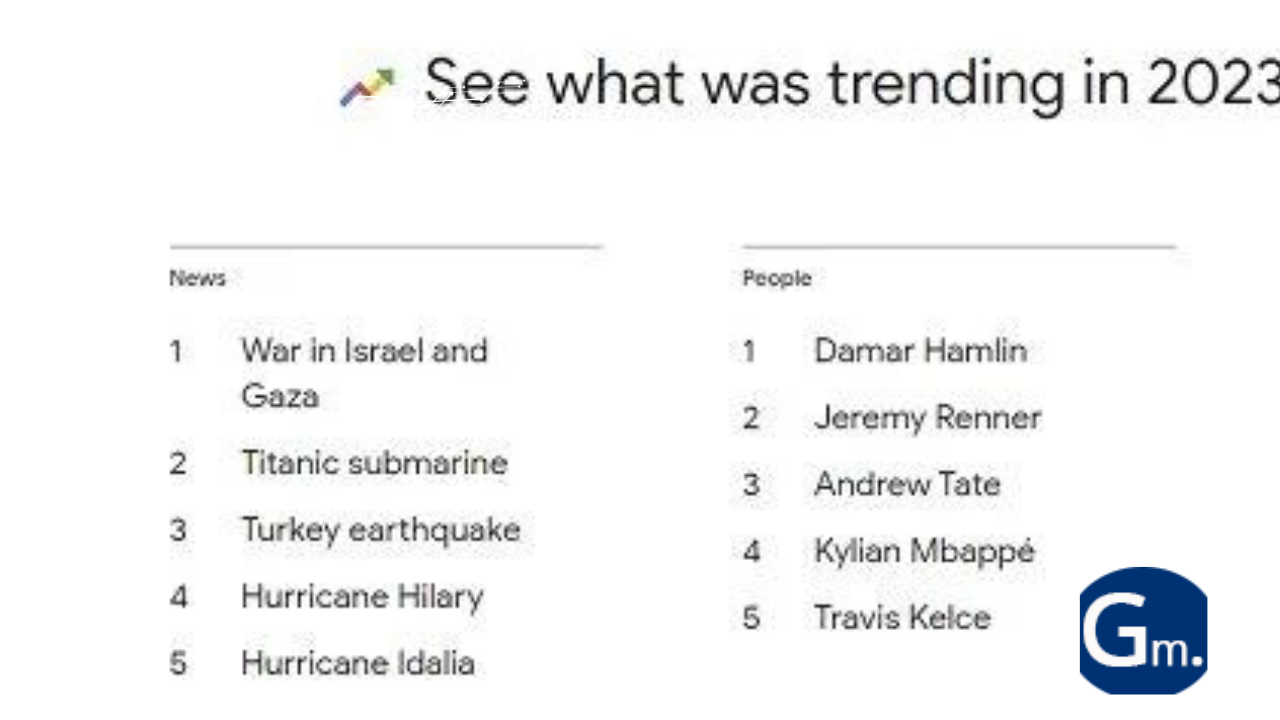Screen dimensions: 1280x720
Task: Select Andrew Tate from People list
Action: point(907,485)
